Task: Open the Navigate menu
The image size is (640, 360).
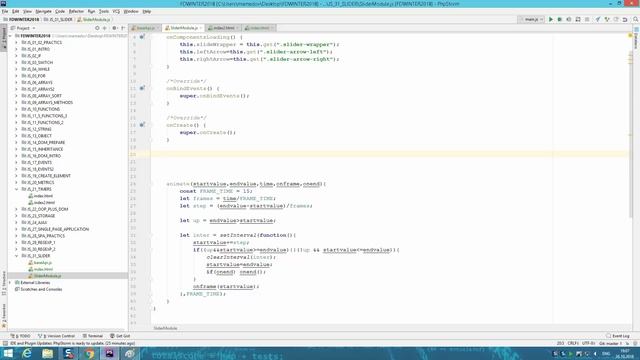Action: 43,11
